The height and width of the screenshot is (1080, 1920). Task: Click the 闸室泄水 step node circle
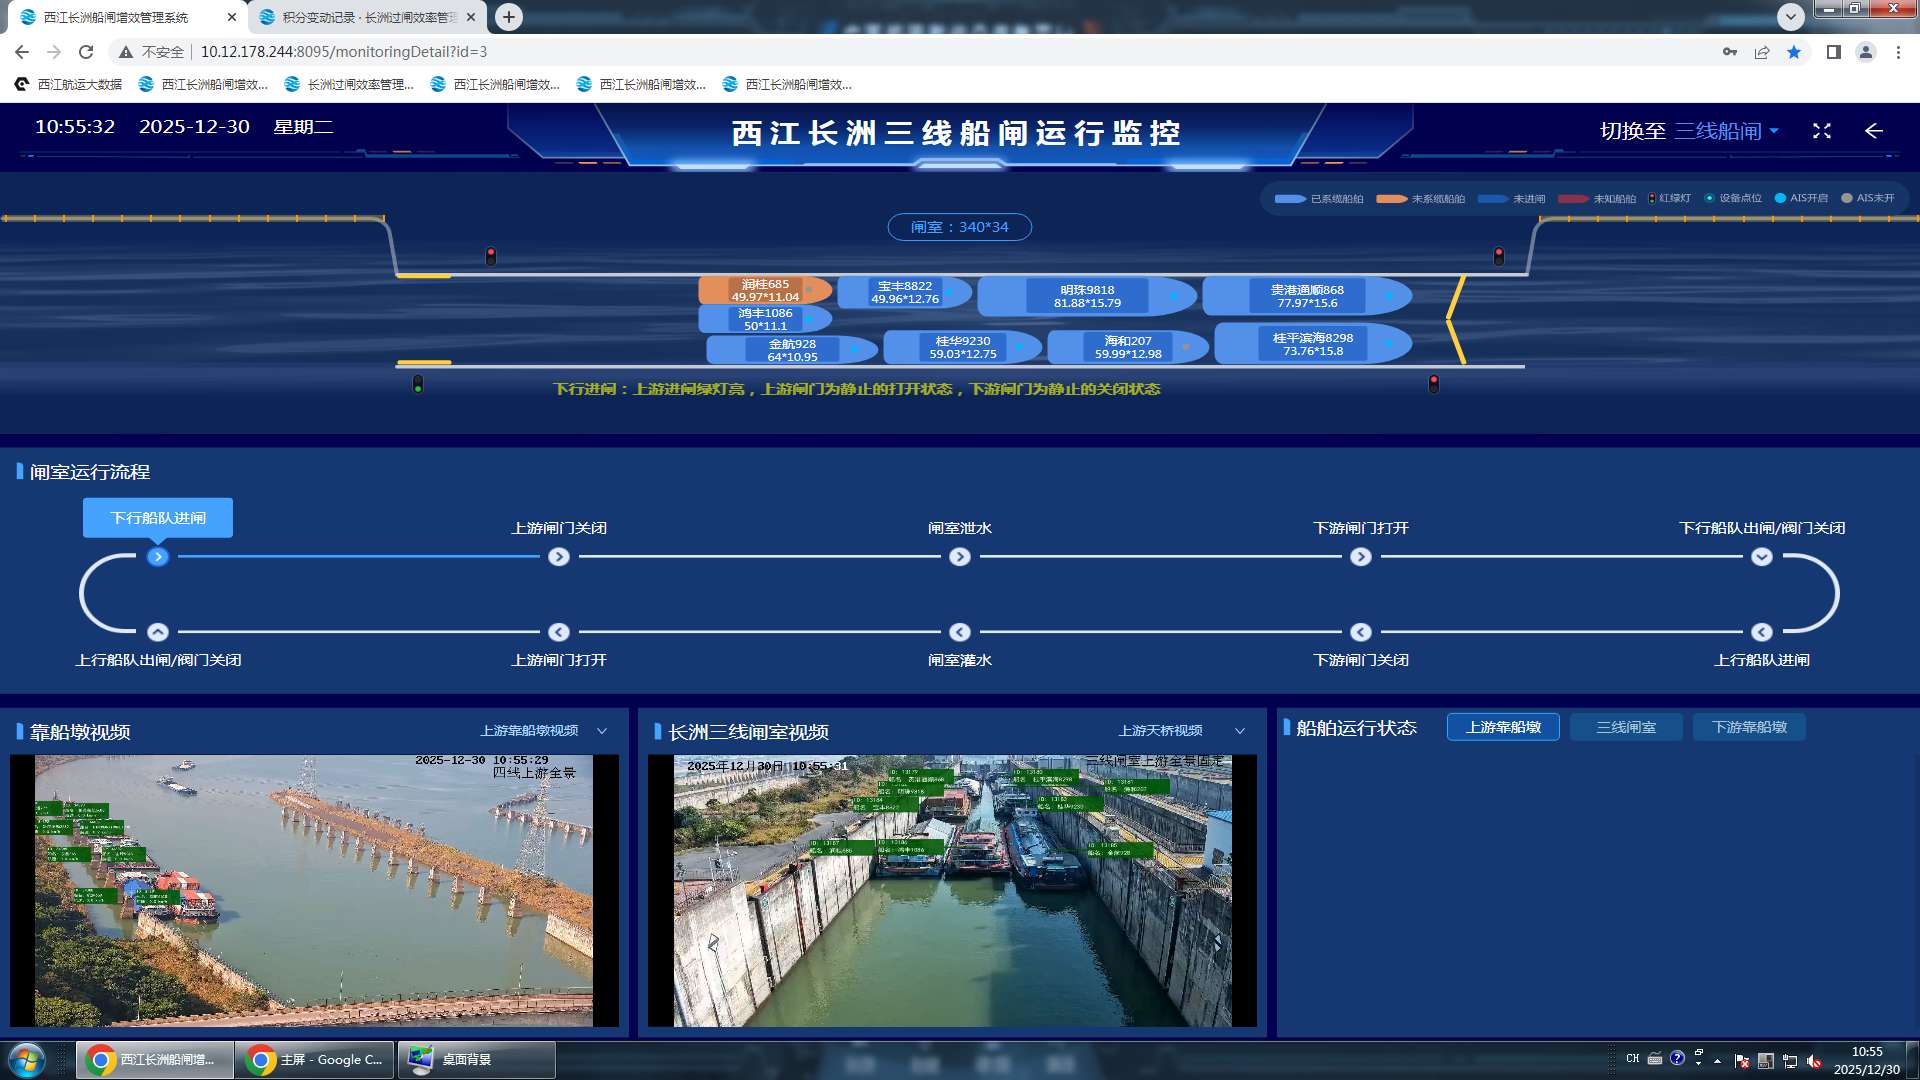tap(959, 557)
